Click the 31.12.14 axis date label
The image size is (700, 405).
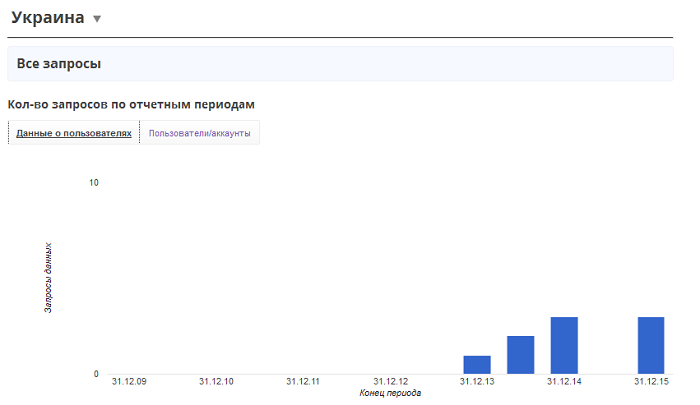[564, 382]
